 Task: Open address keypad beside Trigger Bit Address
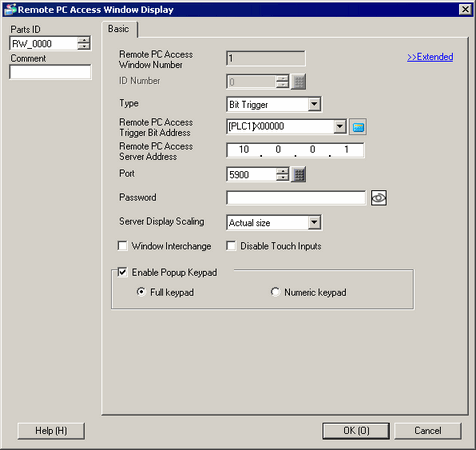(x=358, y=127)
